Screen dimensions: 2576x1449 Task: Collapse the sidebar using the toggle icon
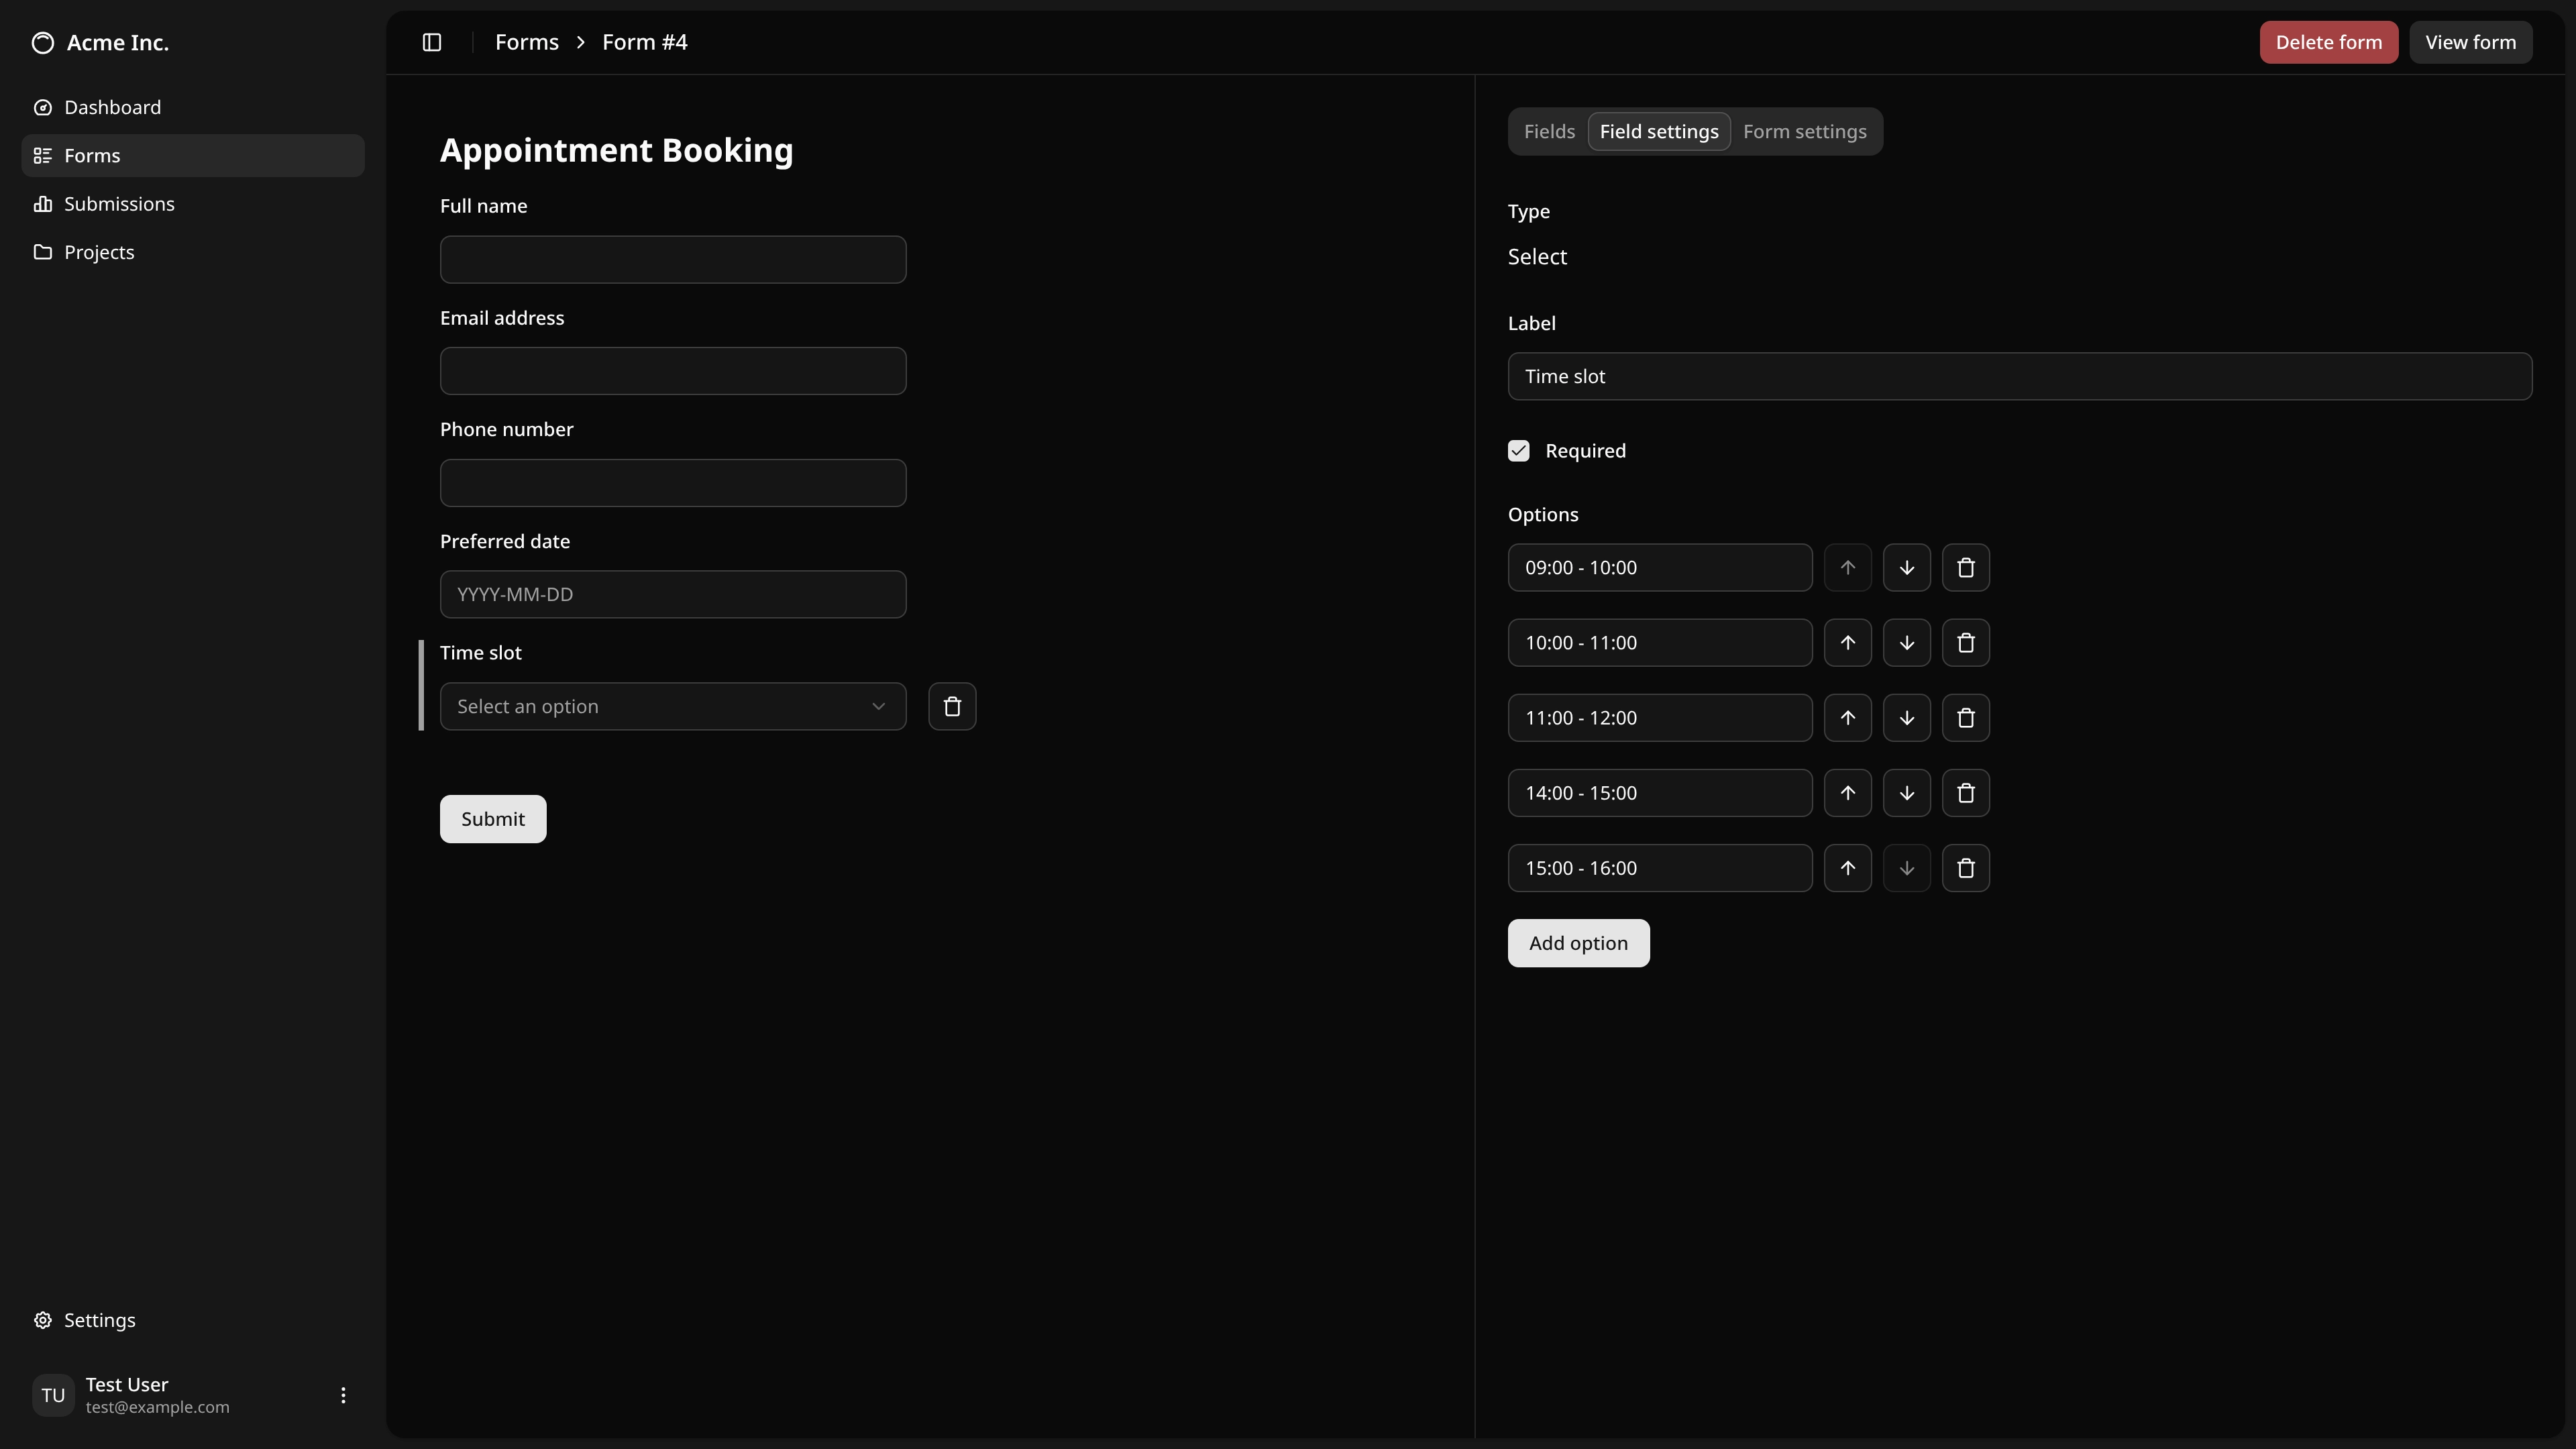(x=432, y=42)
